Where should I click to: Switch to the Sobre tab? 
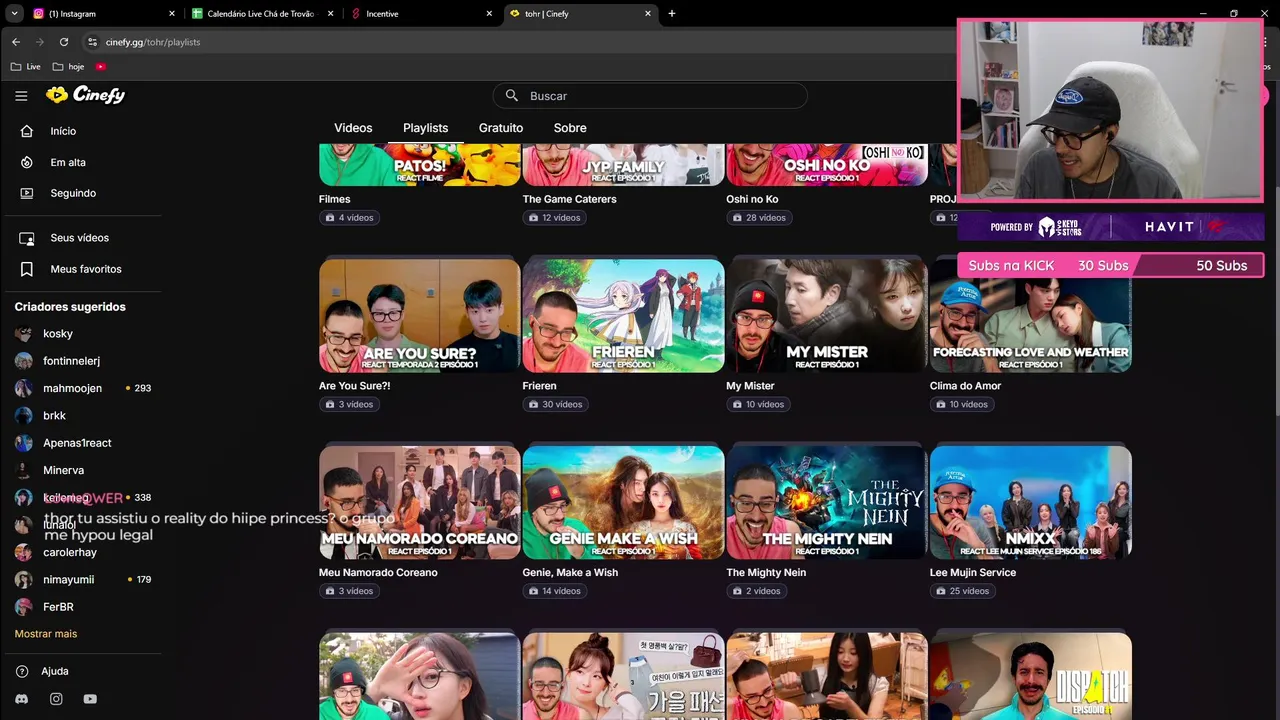[570, 128]
